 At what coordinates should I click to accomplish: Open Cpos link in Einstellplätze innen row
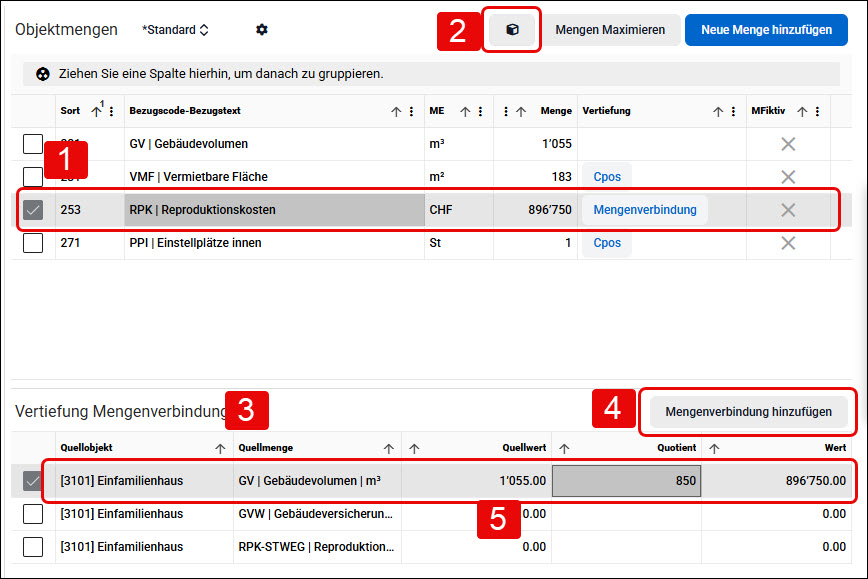click(607, 242)
